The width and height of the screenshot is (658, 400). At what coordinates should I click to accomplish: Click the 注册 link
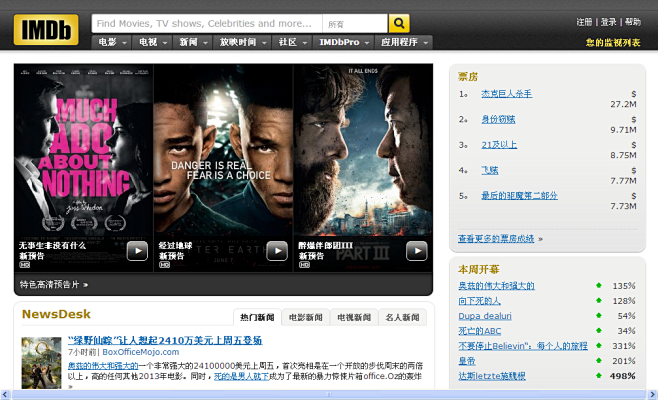584,22
